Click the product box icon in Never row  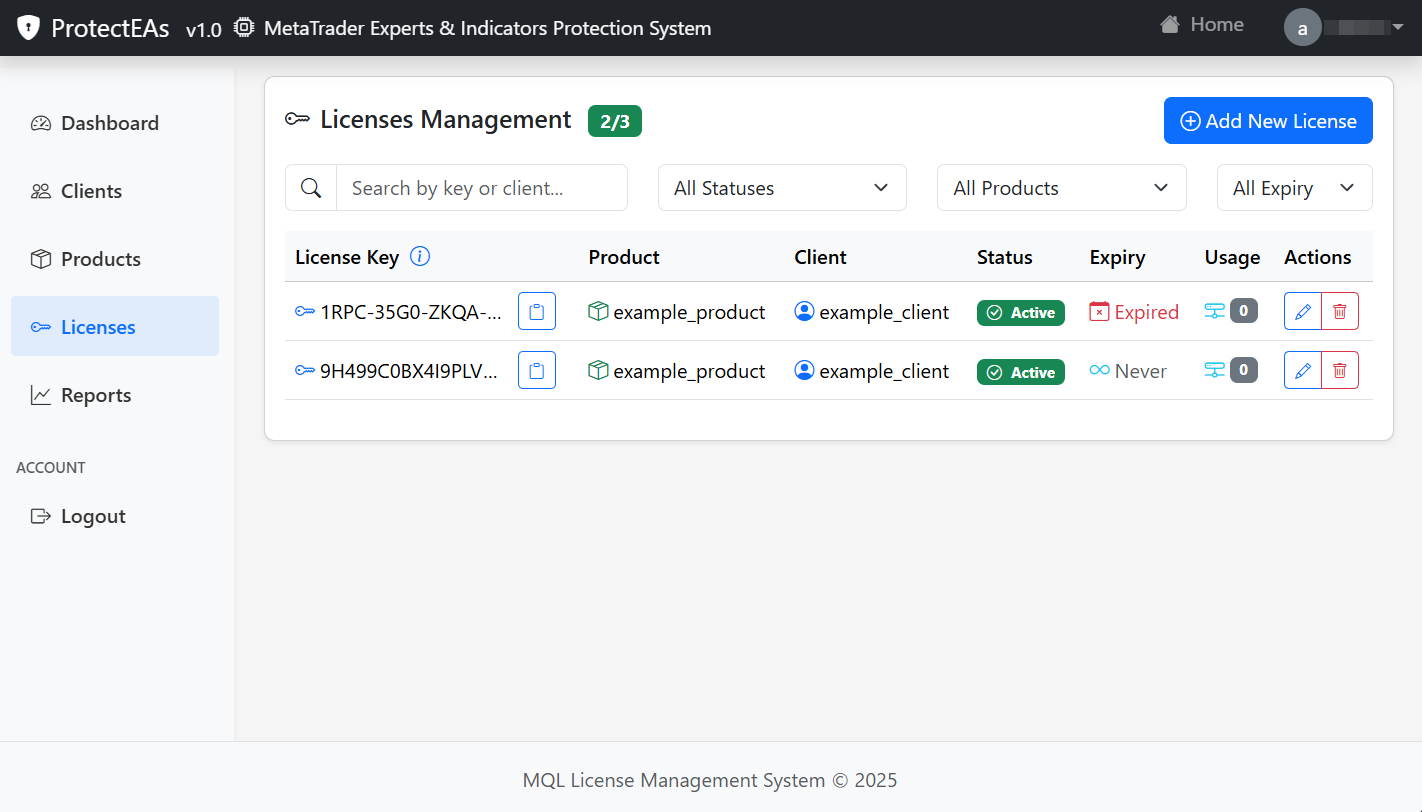coord(598,370)
